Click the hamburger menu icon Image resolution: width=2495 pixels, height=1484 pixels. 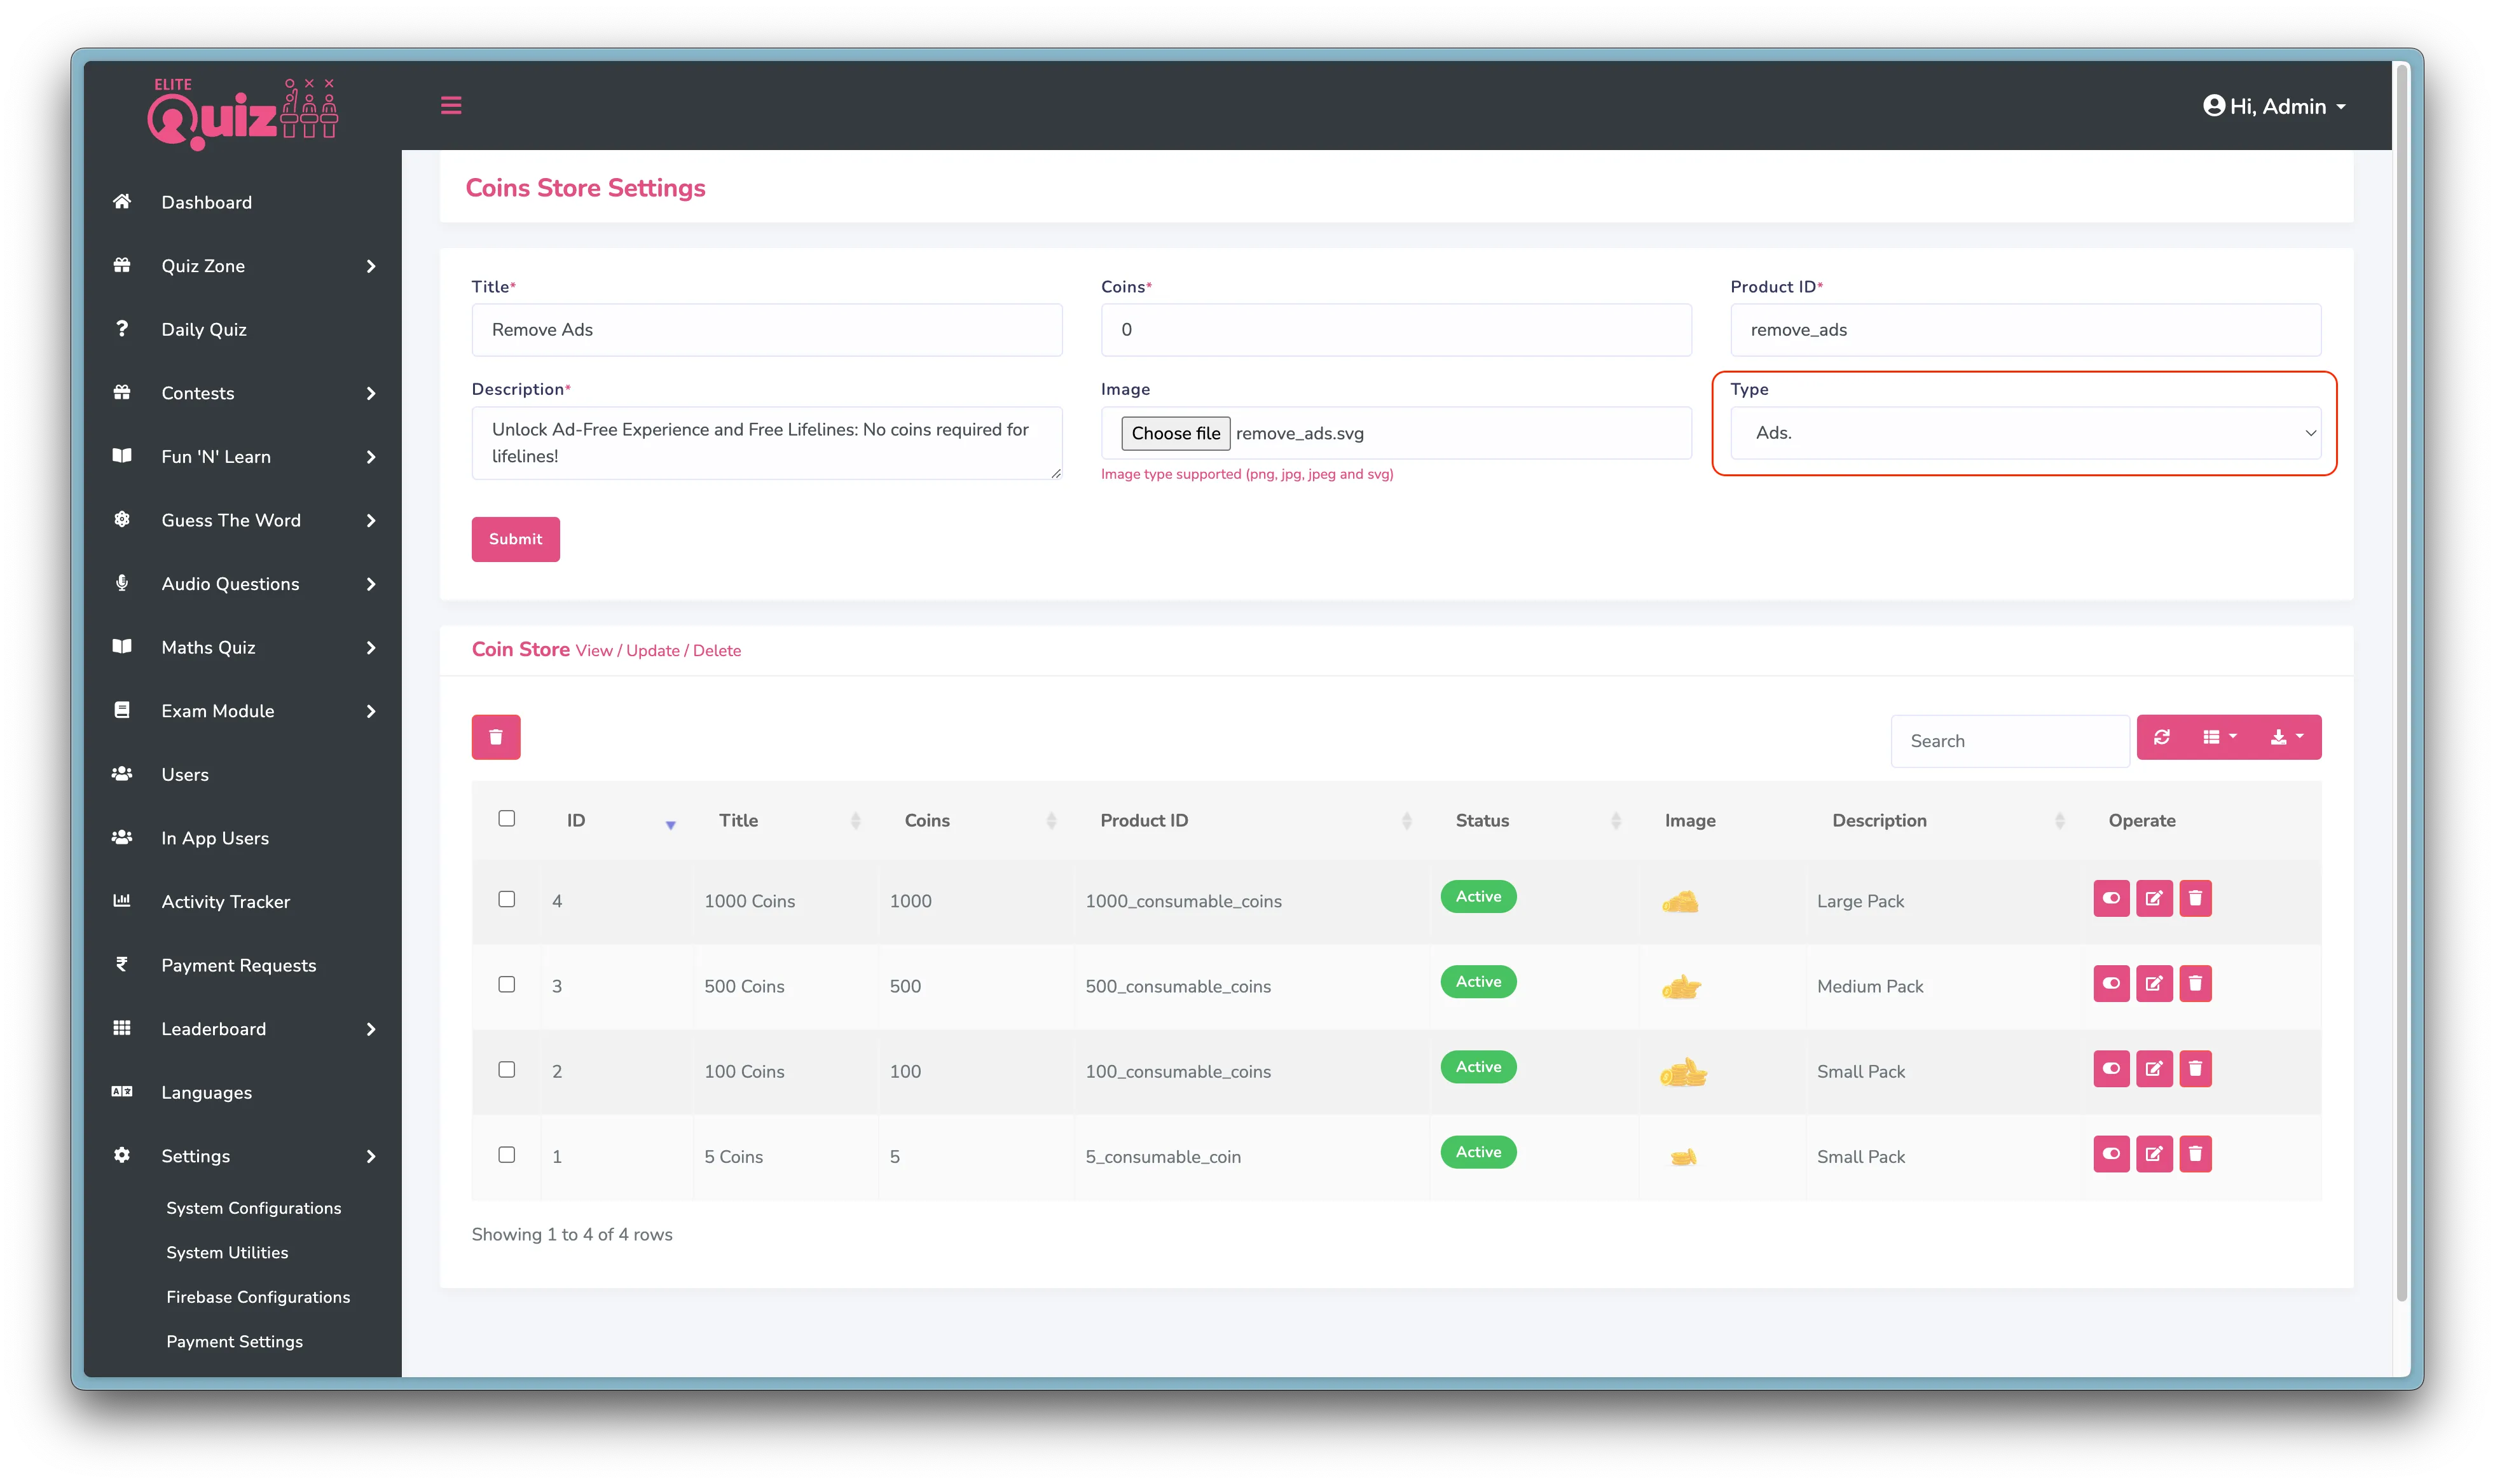click(x=451, y=106)
